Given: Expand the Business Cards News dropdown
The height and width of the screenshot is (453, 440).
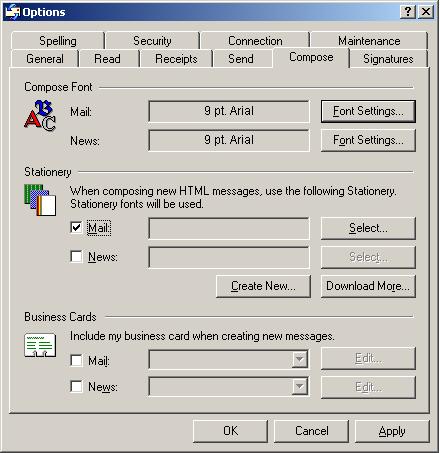Looking at the screenshot, I should tap(300, 386).
